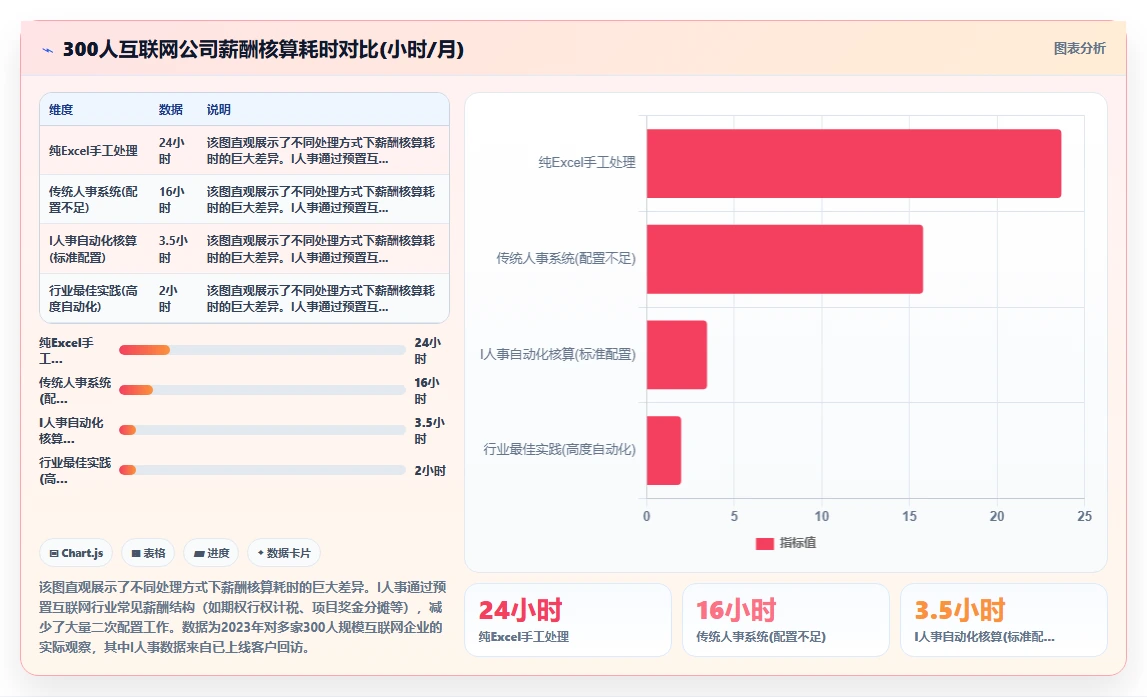The height and width of the screenshot is (697, 1147).
Task: Click the 传统人事系统(配置不足) chart bar
Action: click(x=785, y=259)
